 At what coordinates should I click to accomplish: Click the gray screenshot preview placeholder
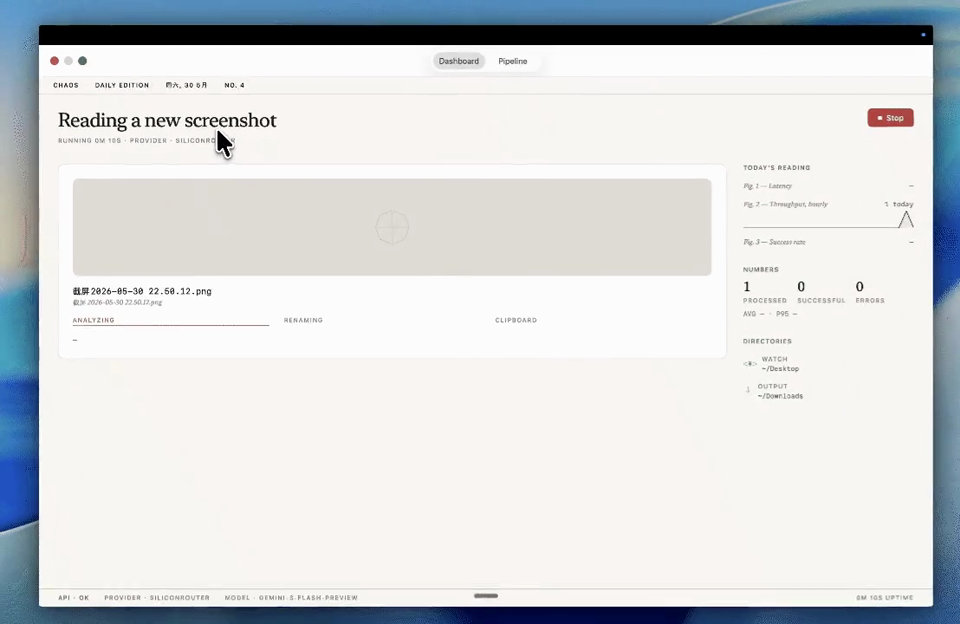392,227
